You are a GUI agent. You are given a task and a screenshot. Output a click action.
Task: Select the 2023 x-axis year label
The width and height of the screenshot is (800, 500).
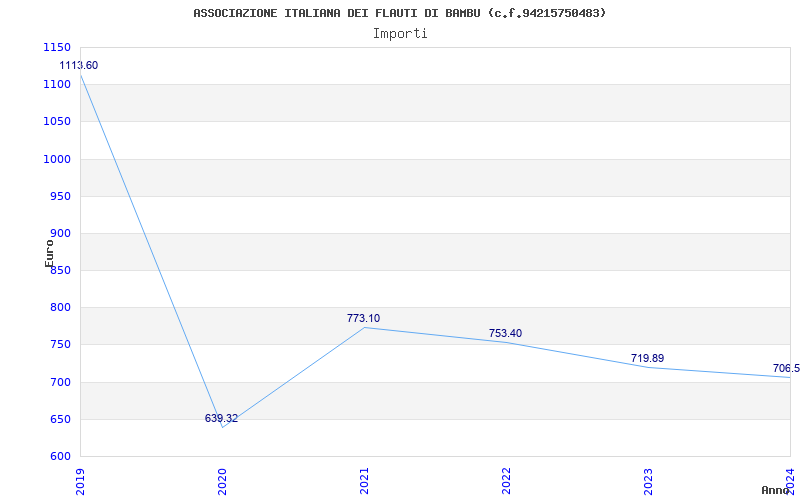(648, 481)
